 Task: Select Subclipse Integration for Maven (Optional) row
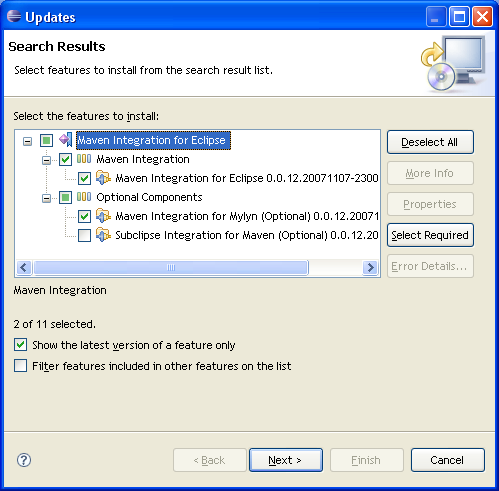point(247,235)
